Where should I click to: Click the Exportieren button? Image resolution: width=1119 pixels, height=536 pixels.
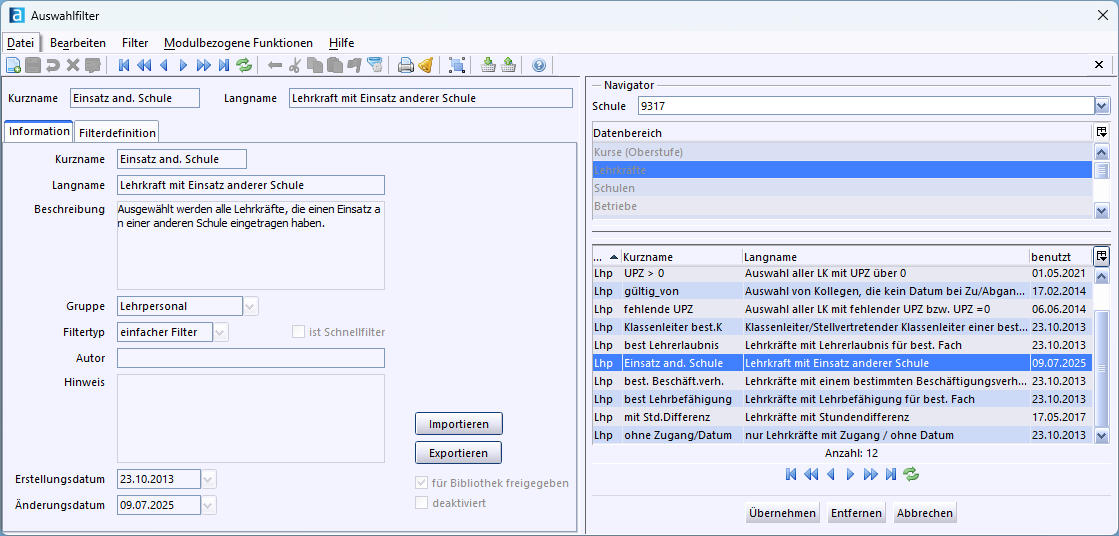(458, 453)
